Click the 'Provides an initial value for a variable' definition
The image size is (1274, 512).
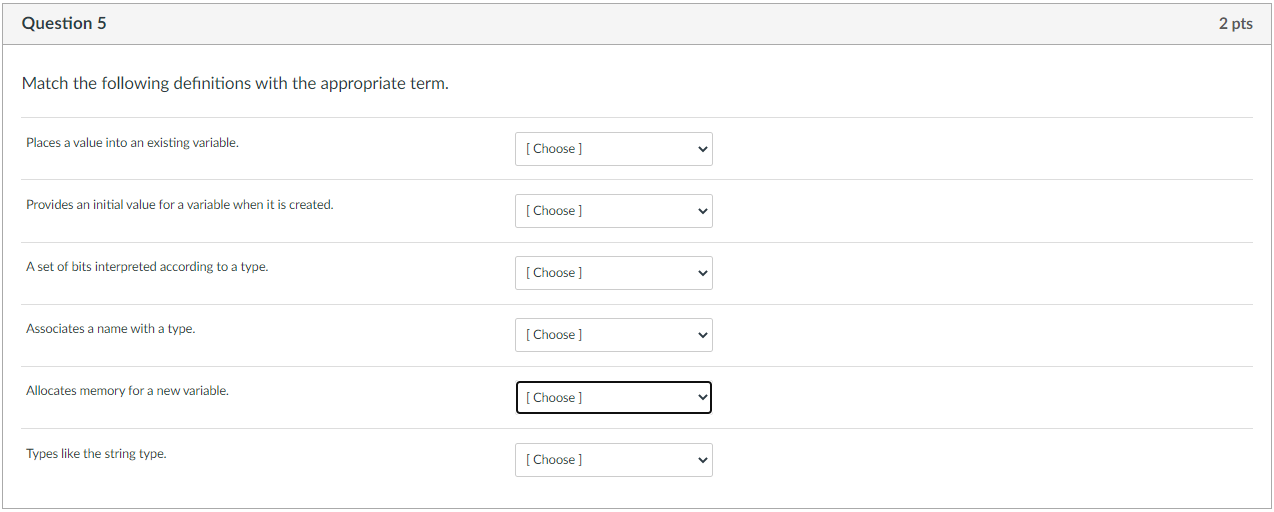point(180,205)
